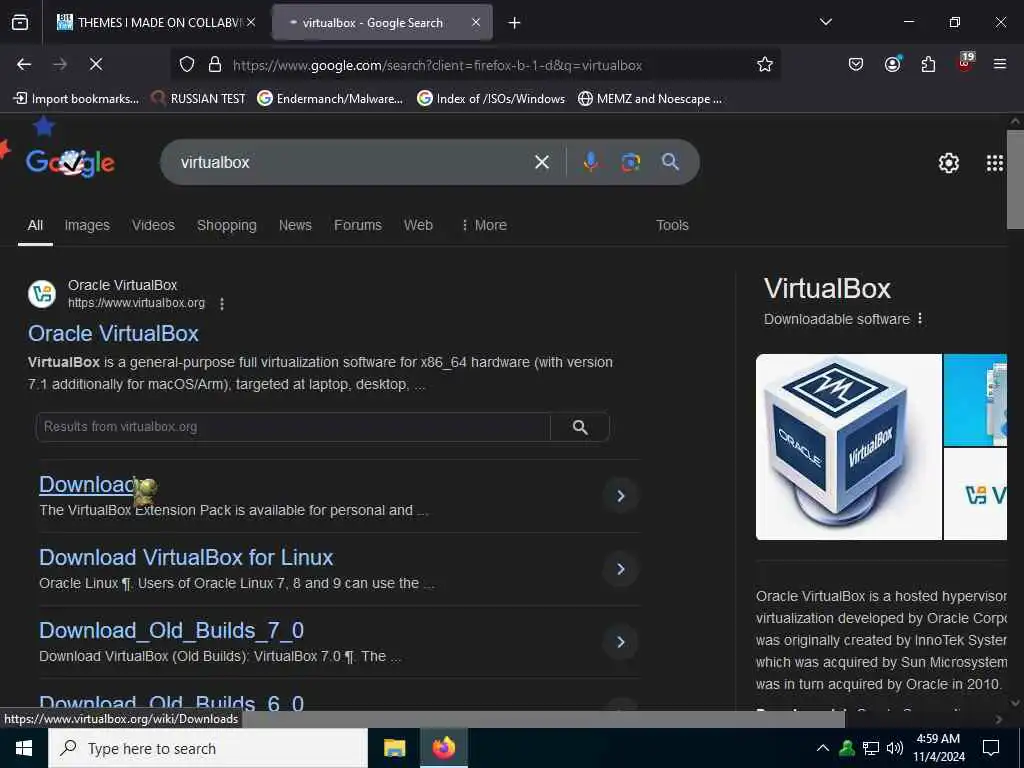Open RUSSIAN TEST bookmark

tap(198, 99)
